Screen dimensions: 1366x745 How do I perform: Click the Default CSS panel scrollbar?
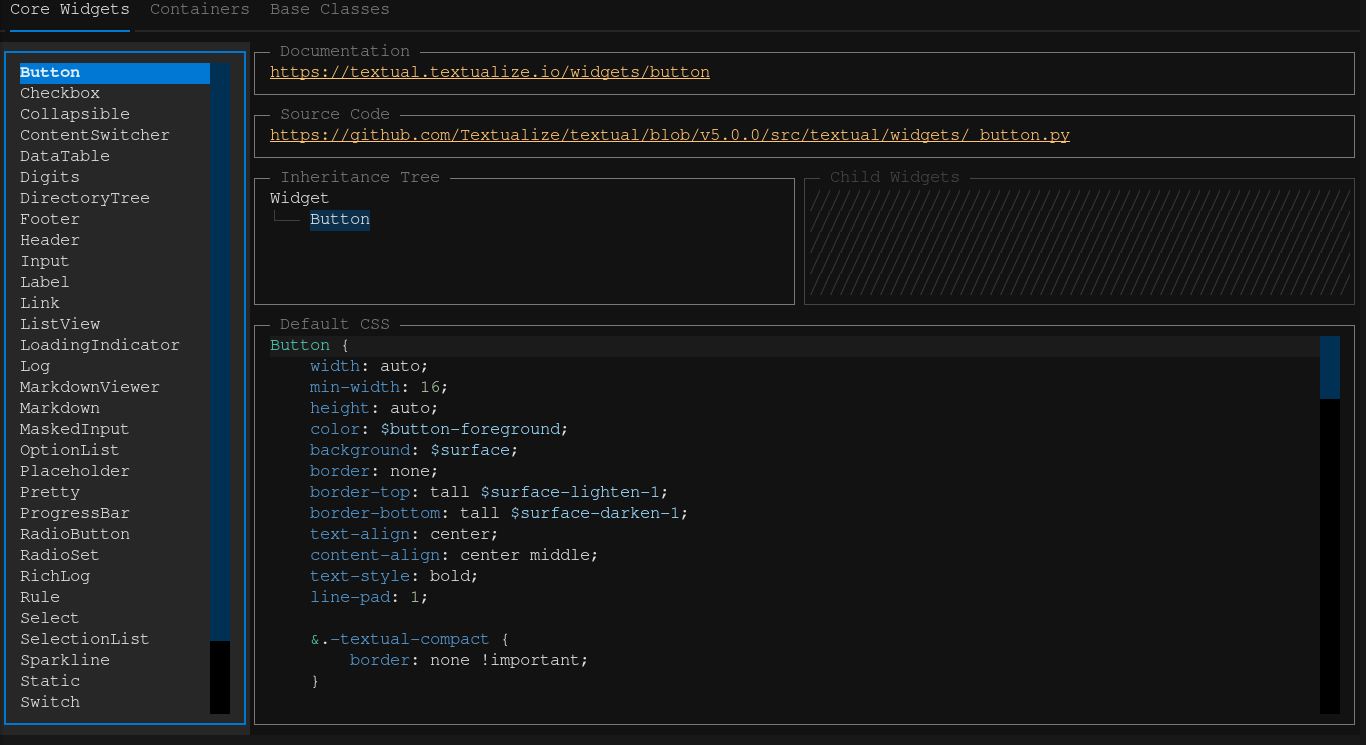pyautogui.click(x=1330, y=370)
